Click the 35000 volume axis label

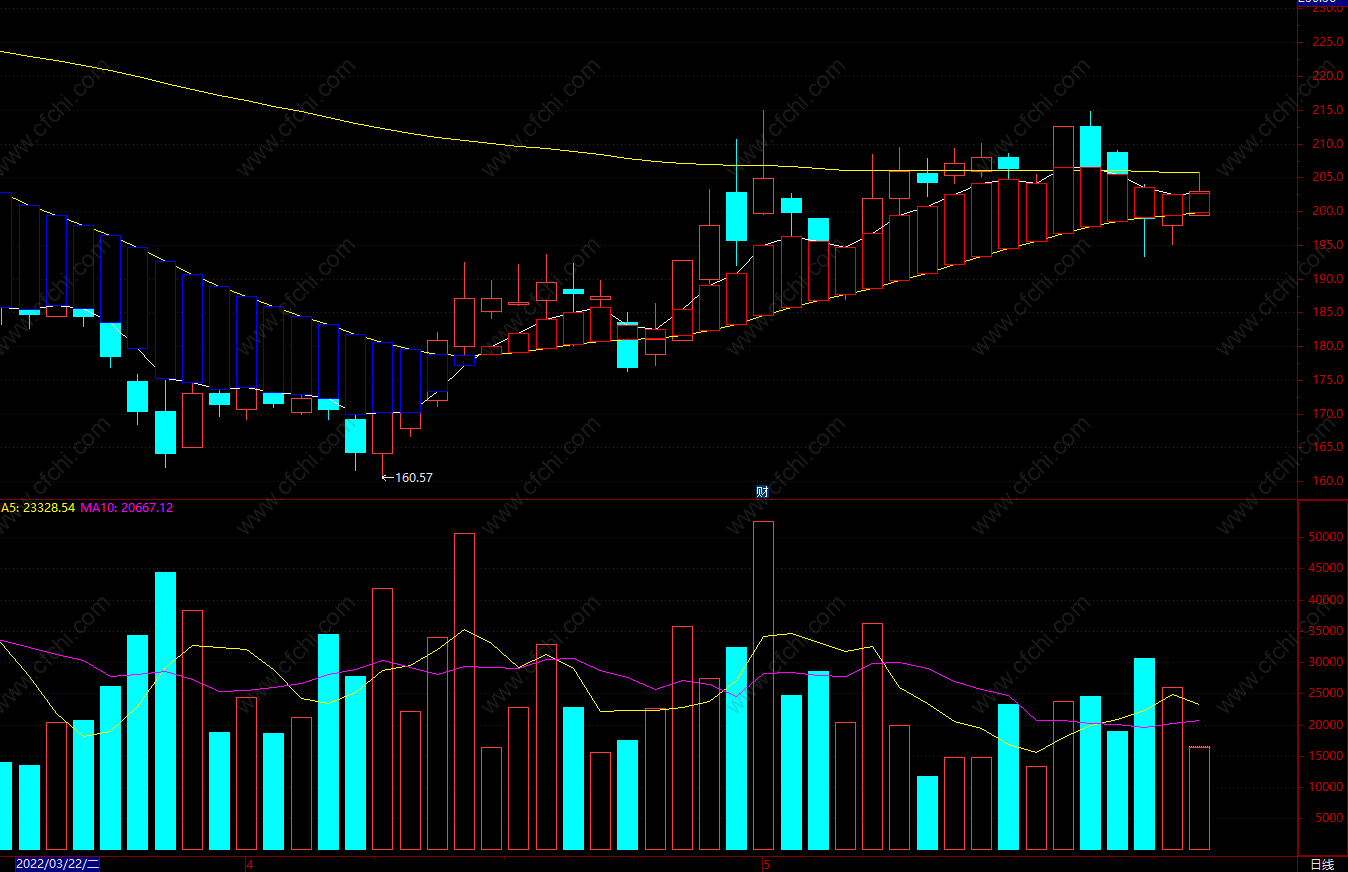pos(1324,631)
